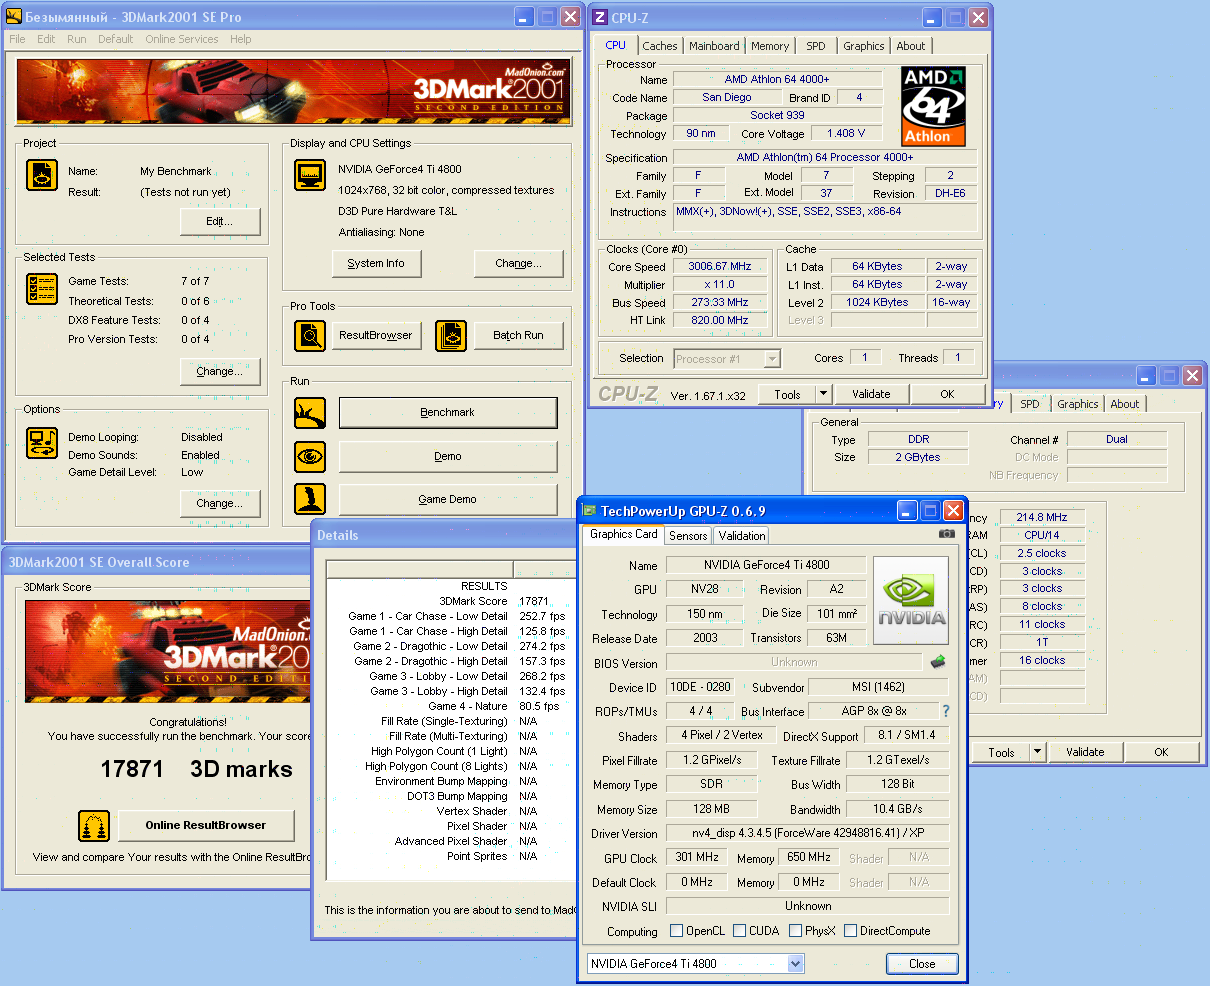Click the Bus Interface question mark icon

tap(945, 711)
